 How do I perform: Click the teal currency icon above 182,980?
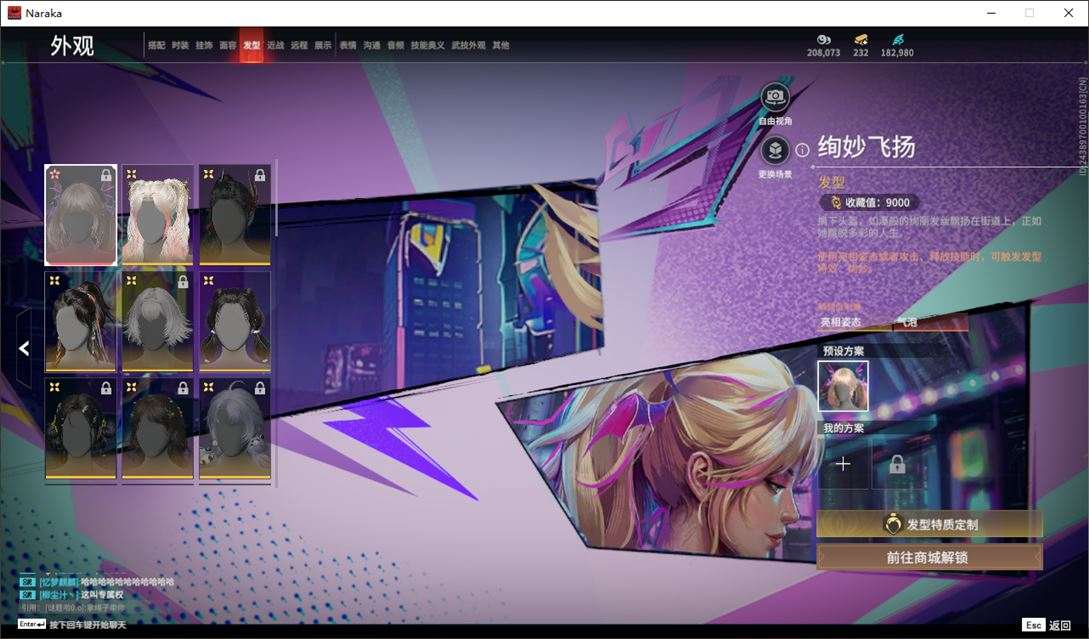click(897, 40)
